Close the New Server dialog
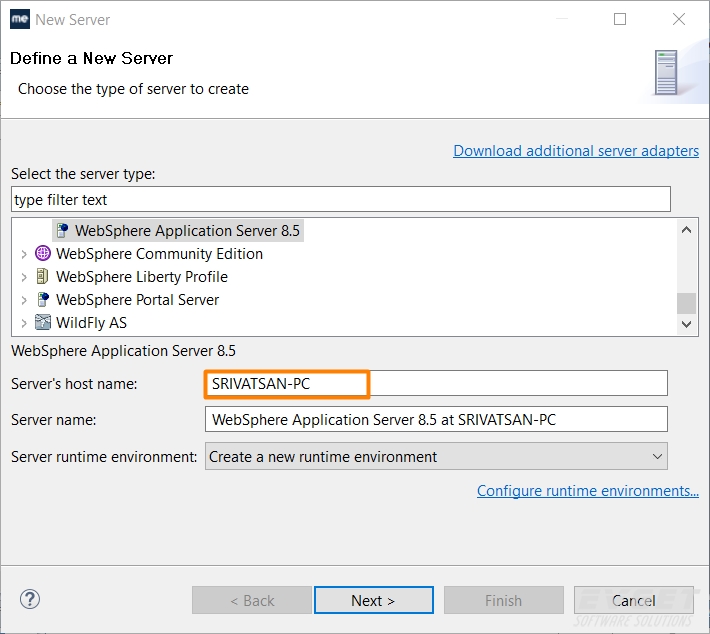Screen dimensions: 710x634 [679, 19]
